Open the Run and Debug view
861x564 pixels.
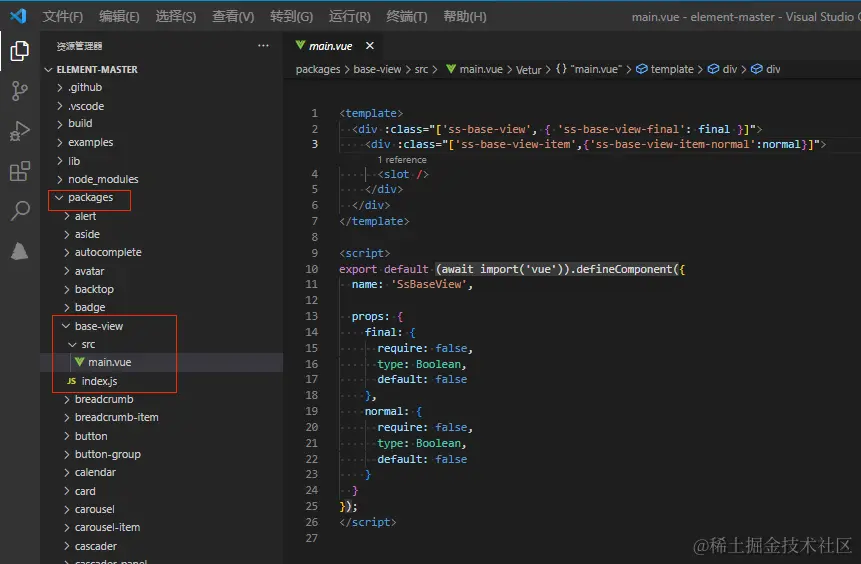20,131
